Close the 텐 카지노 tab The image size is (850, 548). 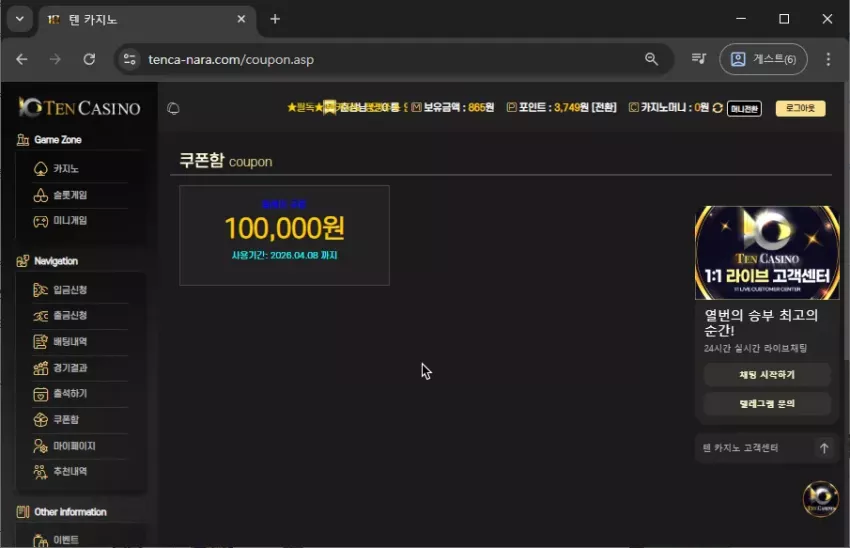[241, 19]
